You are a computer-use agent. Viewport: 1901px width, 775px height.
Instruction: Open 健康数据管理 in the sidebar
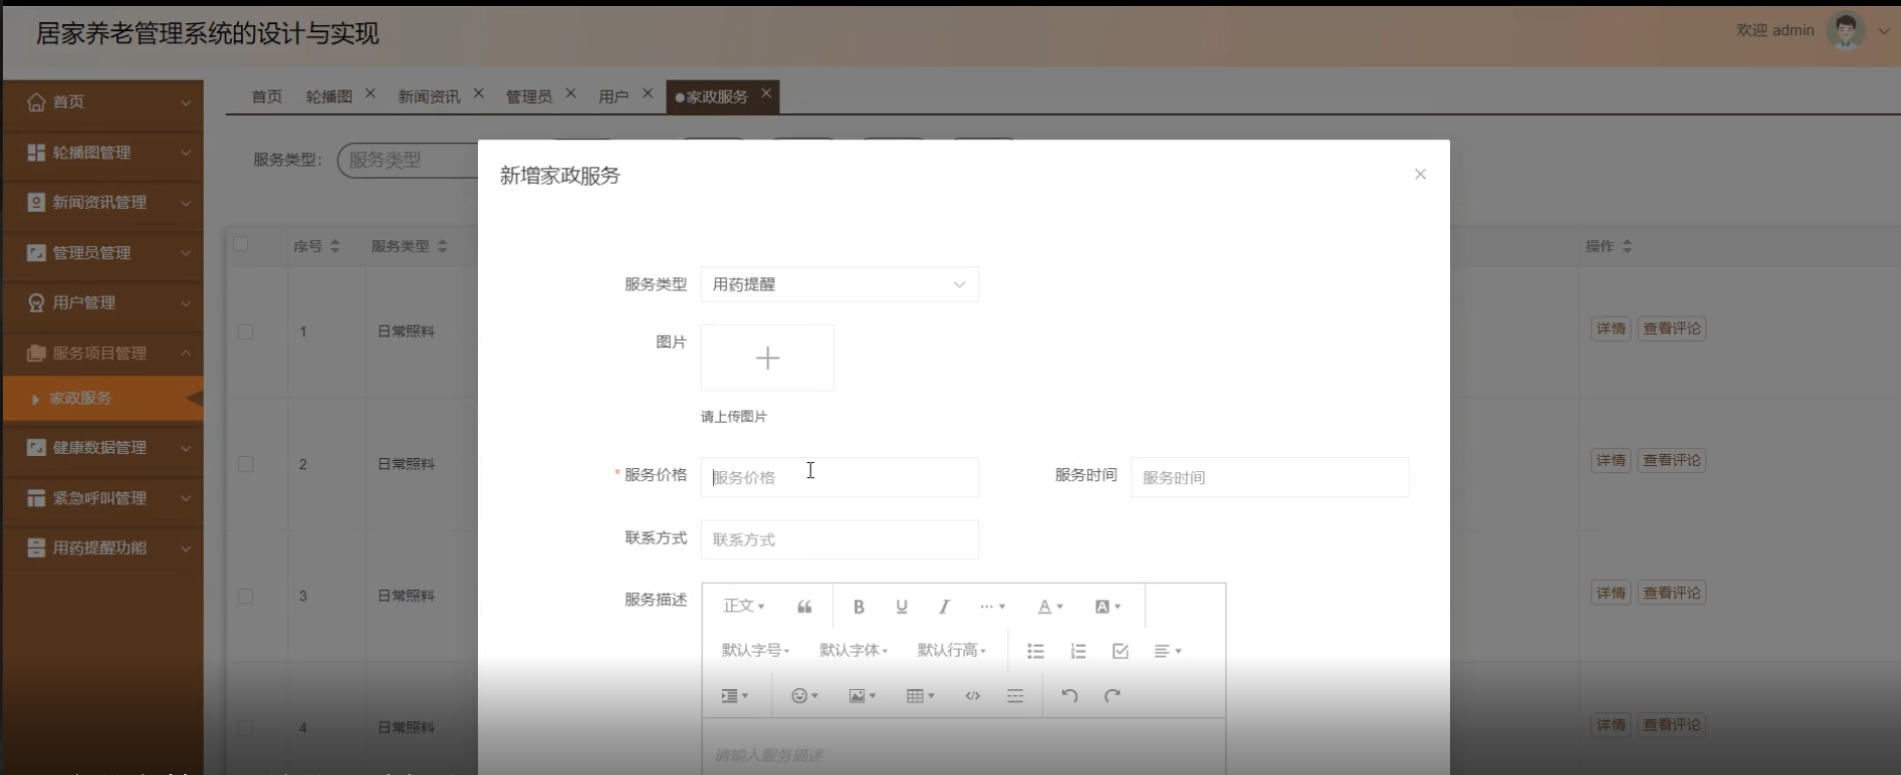pos(100,448)
